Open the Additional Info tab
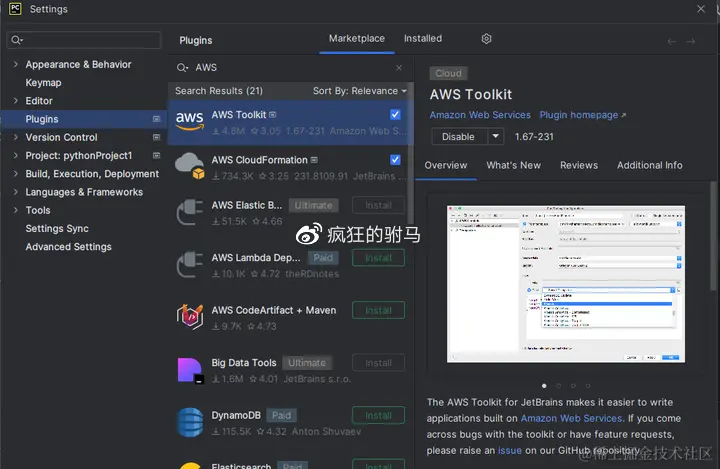 (x=649, y=165)
